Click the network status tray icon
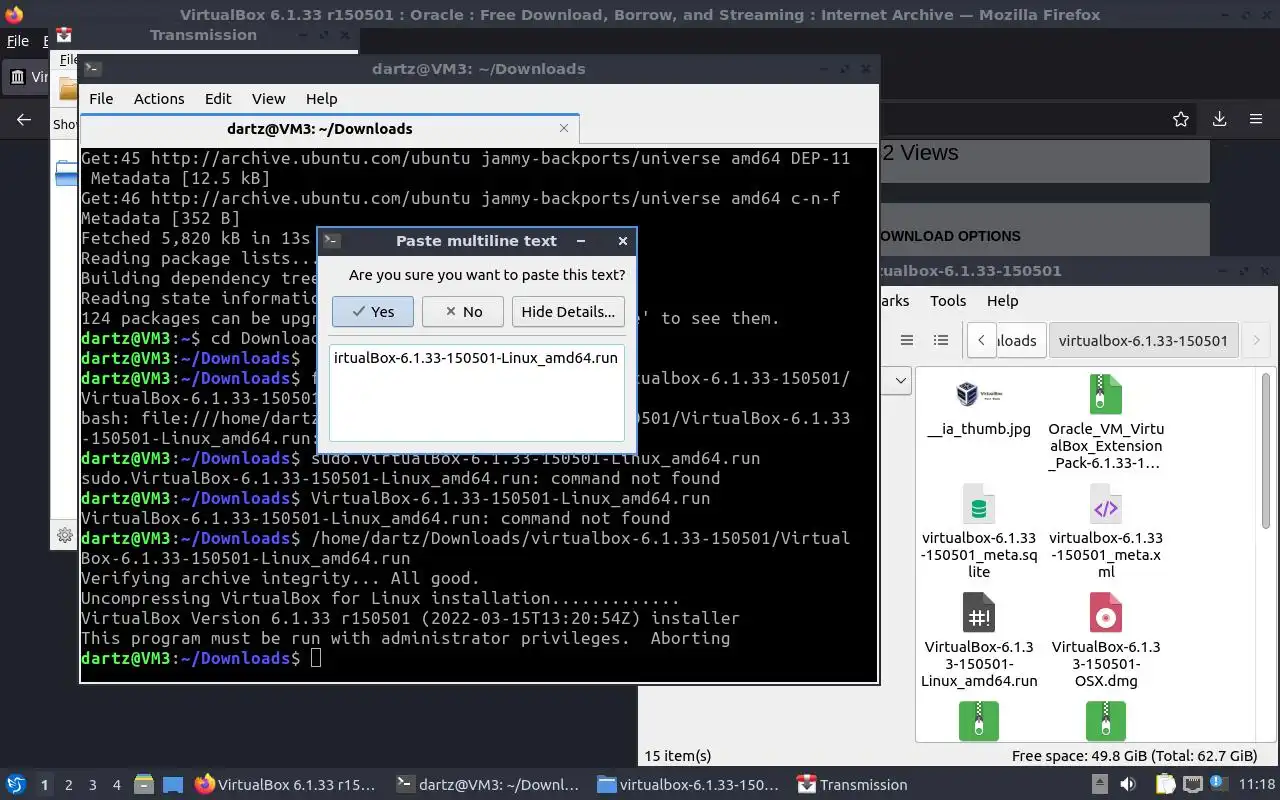The height and width of the screenshot is (800, 1280). (x=1194, y=784)
